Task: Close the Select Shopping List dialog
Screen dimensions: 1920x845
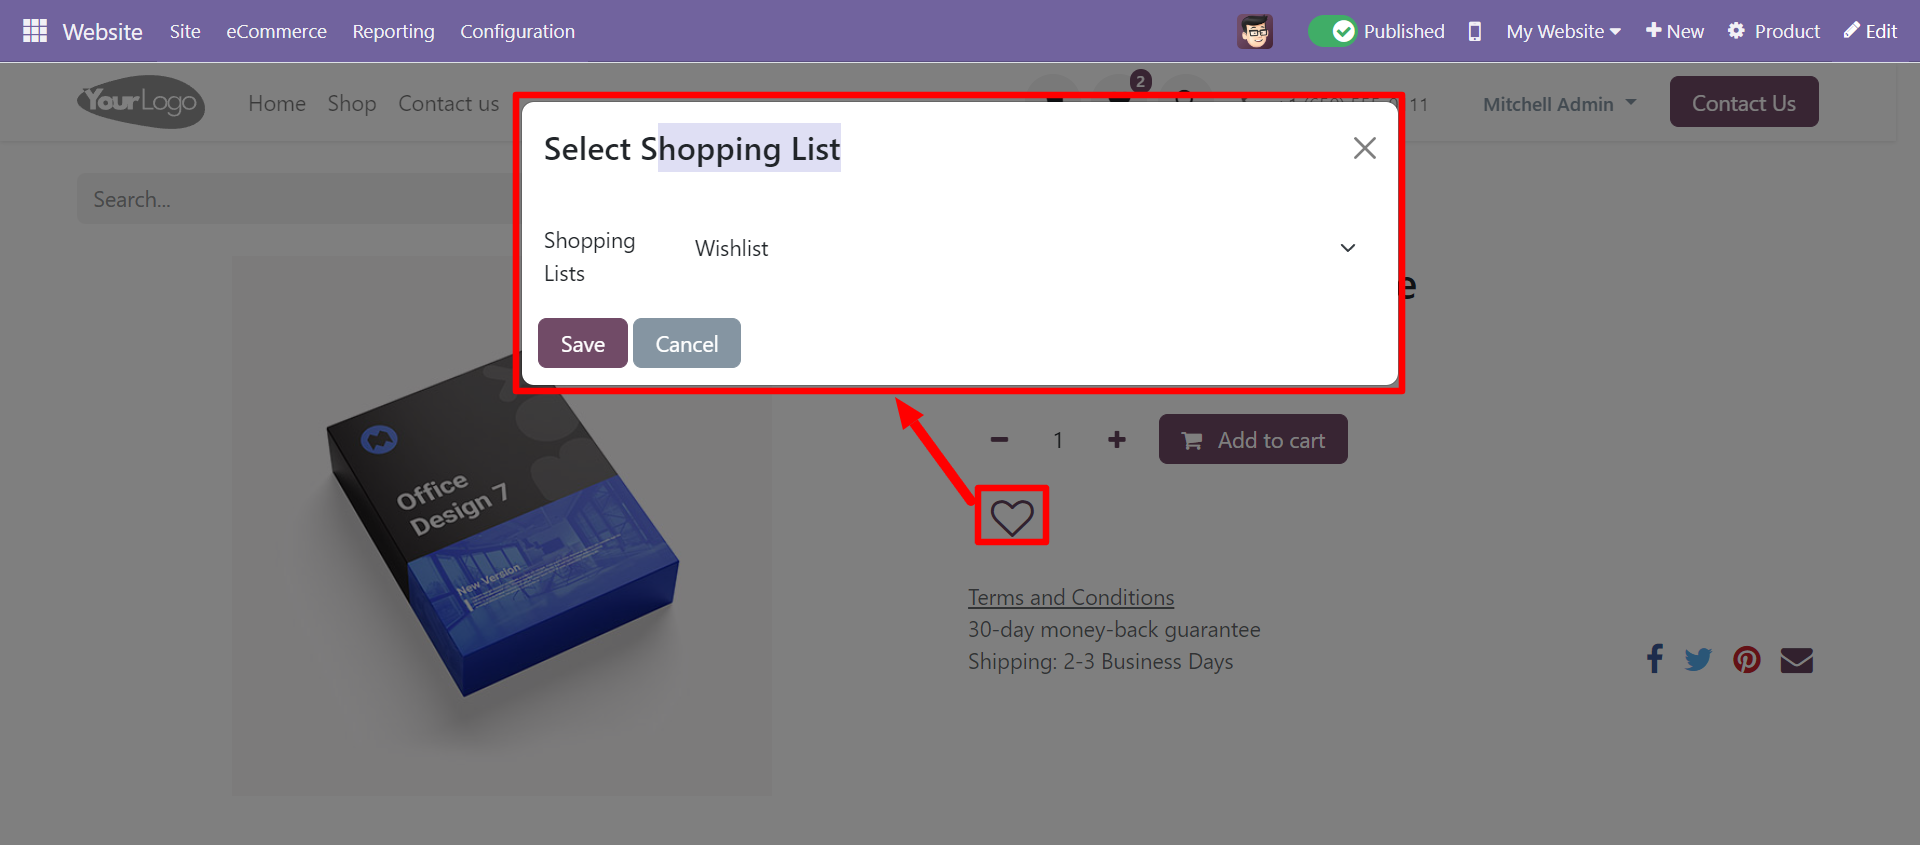Action: point(1365,148)
